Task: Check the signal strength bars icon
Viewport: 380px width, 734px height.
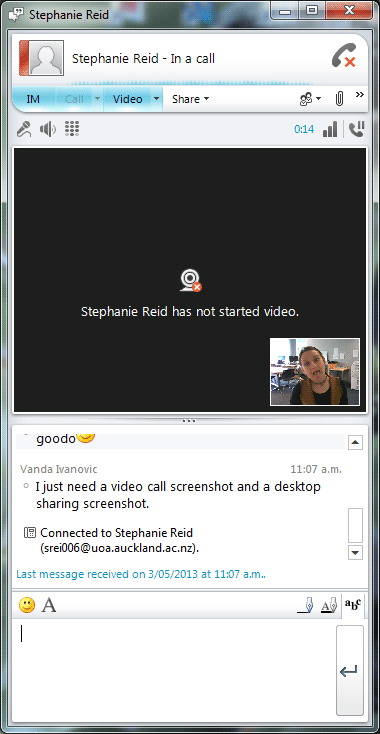Action: 330,129
